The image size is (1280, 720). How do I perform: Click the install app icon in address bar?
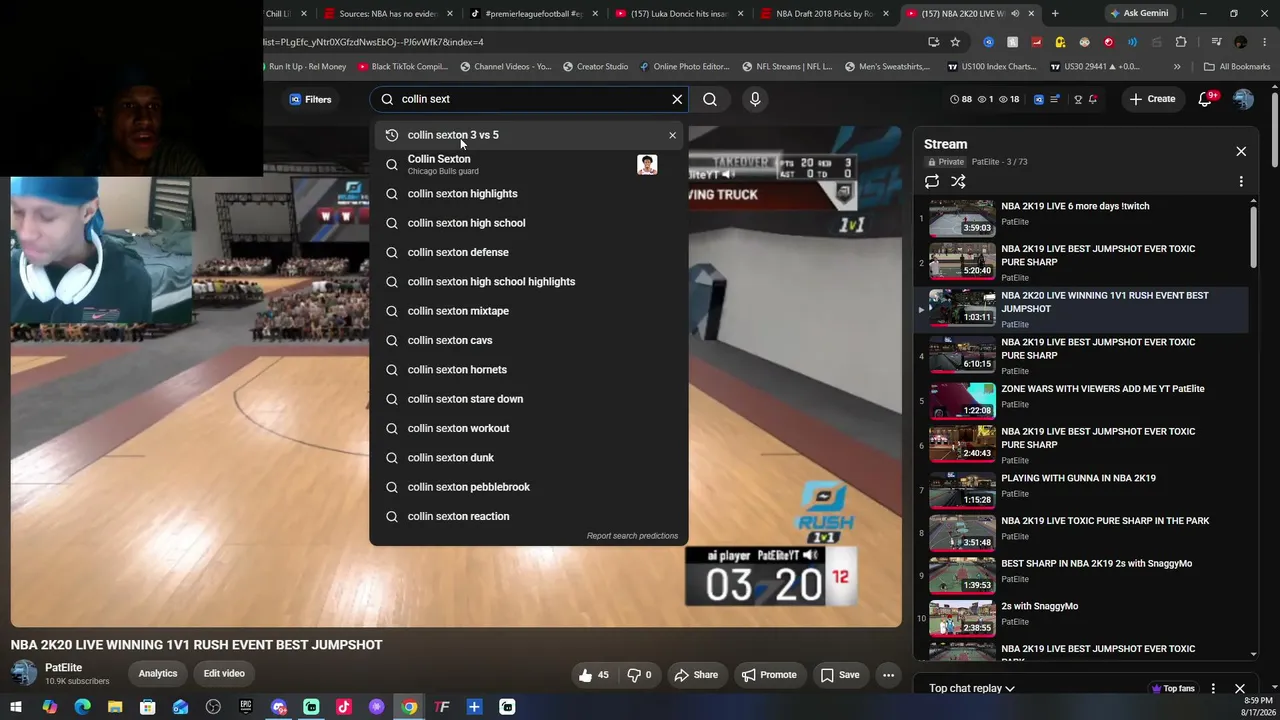(x=933, y=42)
